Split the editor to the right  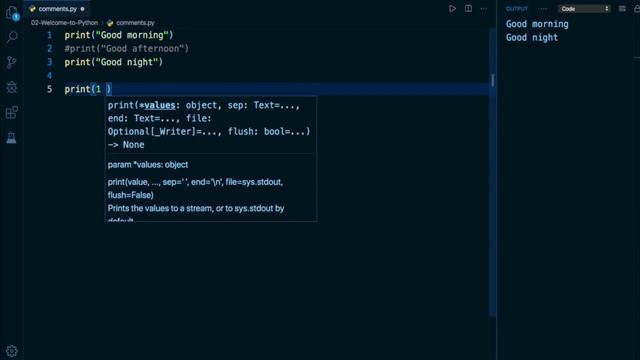[x=468, y=9]
